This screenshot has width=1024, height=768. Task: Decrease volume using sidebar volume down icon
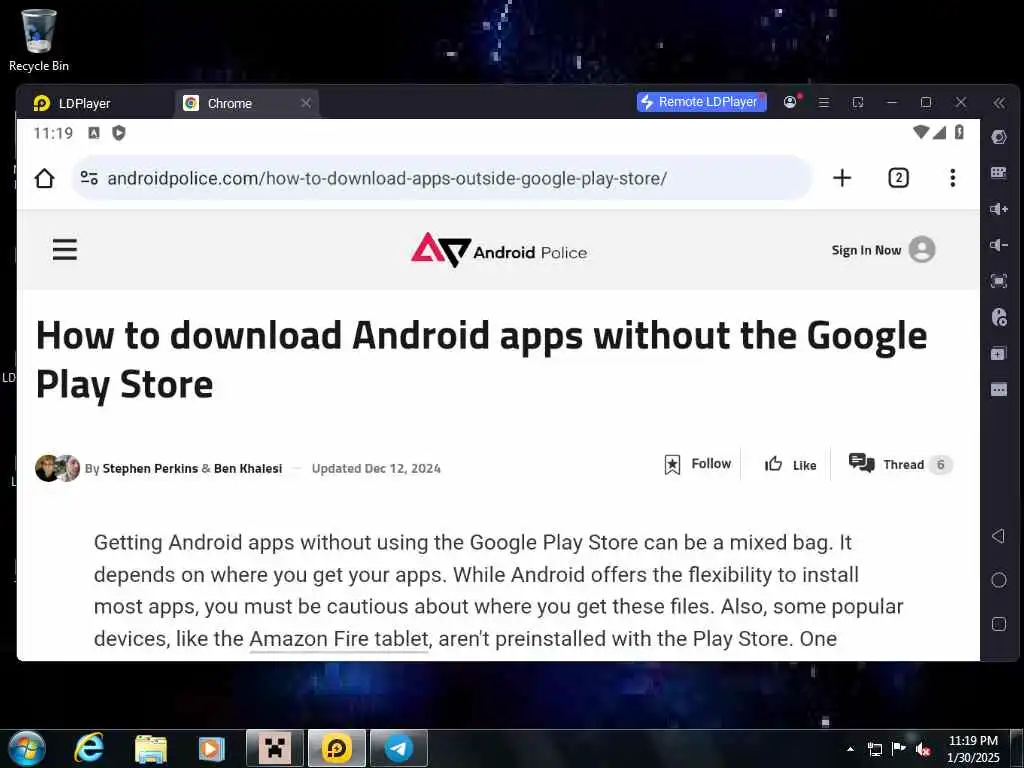coord(999,245)
